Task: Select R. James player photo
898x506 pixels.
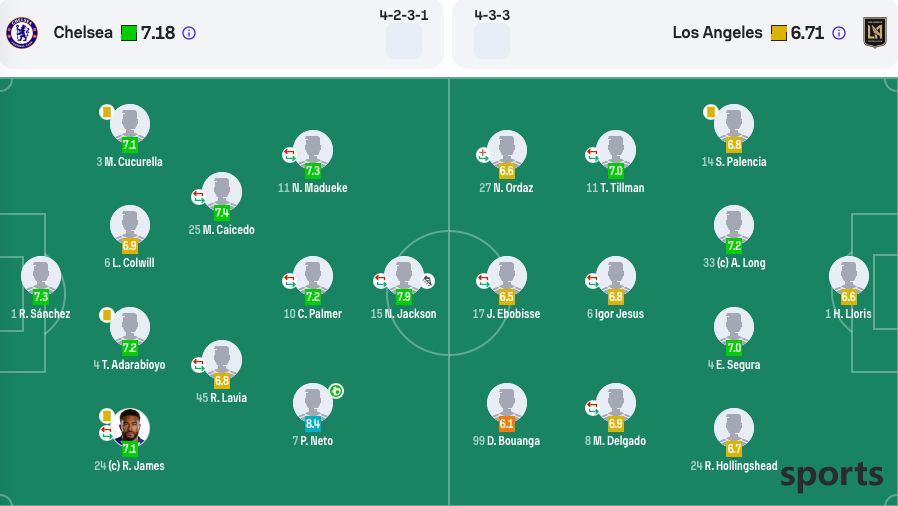Action: [x=130, y=427]
